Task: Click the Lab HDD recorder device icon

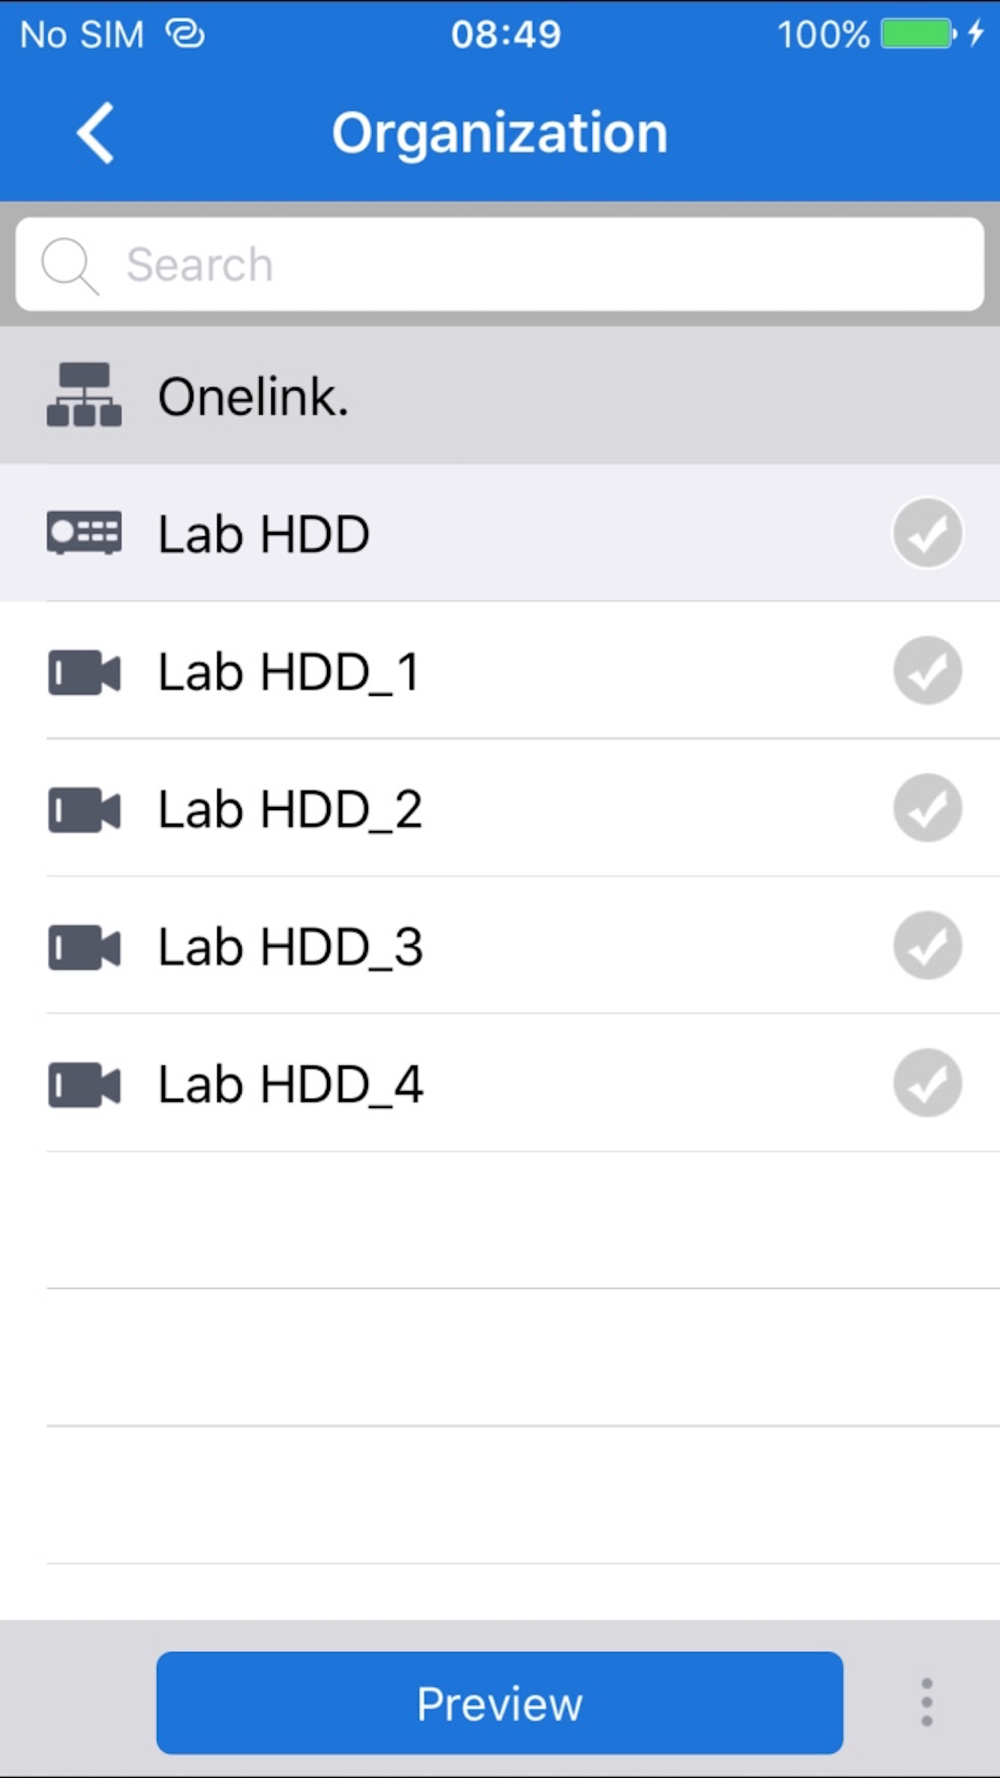Action: tap(84, 533)
